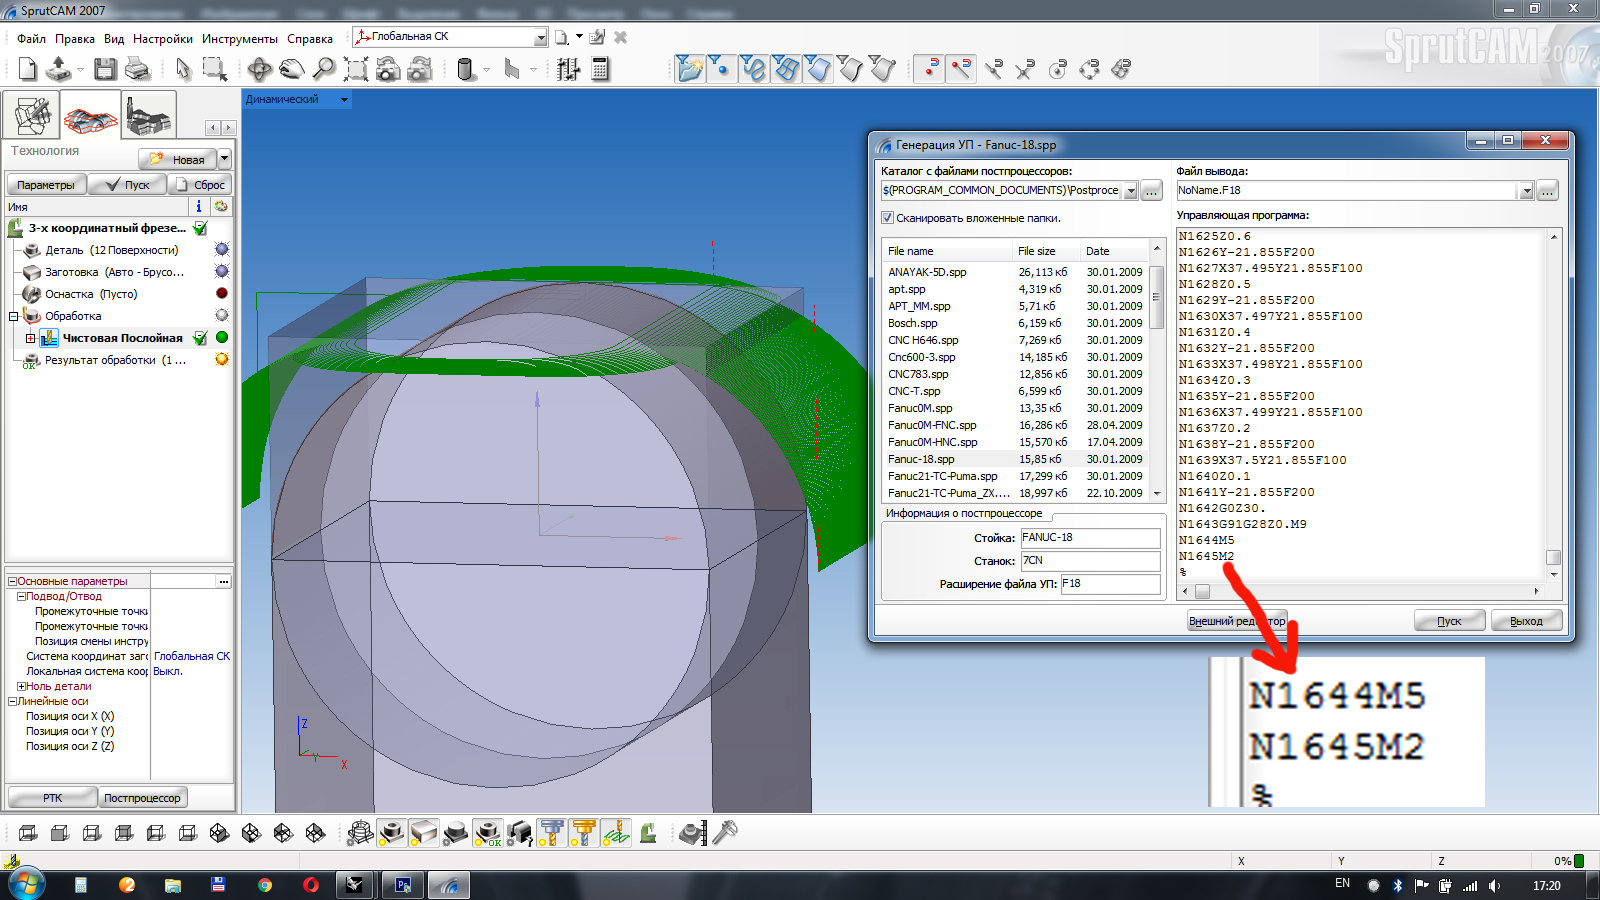Click the Windows Start button
This screenshot has height=900, width=1600.
click(27, 885)
